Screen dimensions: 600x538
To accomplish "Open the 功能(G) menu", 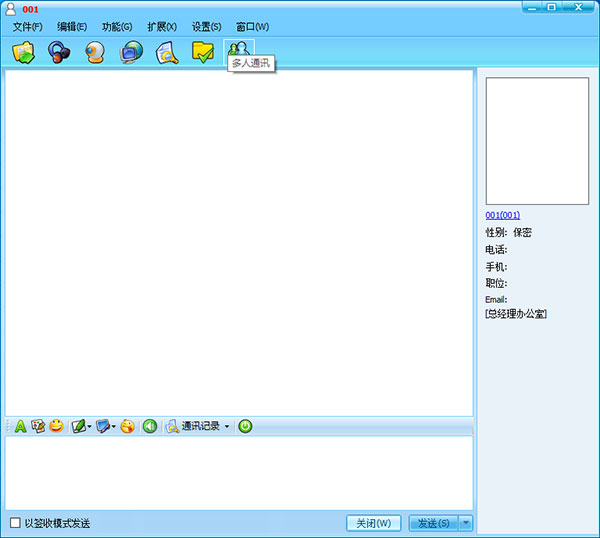I will [x=117, y=27].
